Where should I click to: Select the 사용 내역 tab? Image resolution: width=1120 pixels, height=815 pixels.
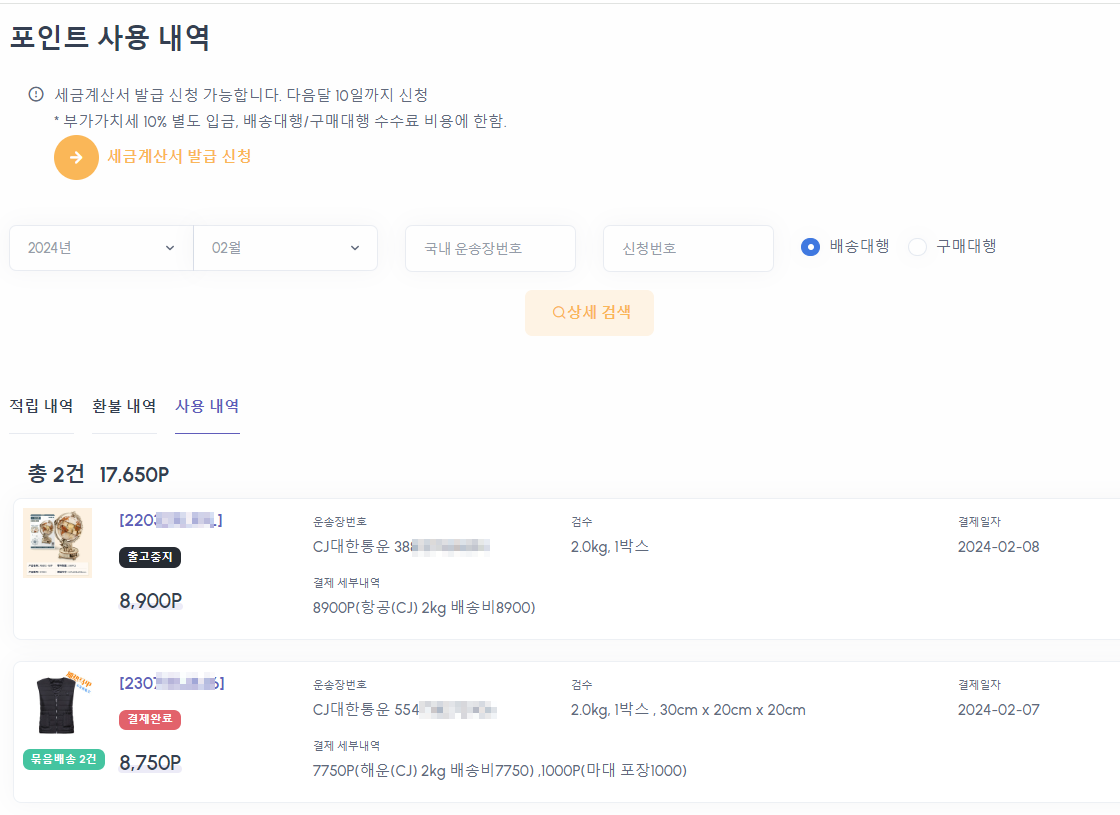pyautogui.click(x=207, y=406)
